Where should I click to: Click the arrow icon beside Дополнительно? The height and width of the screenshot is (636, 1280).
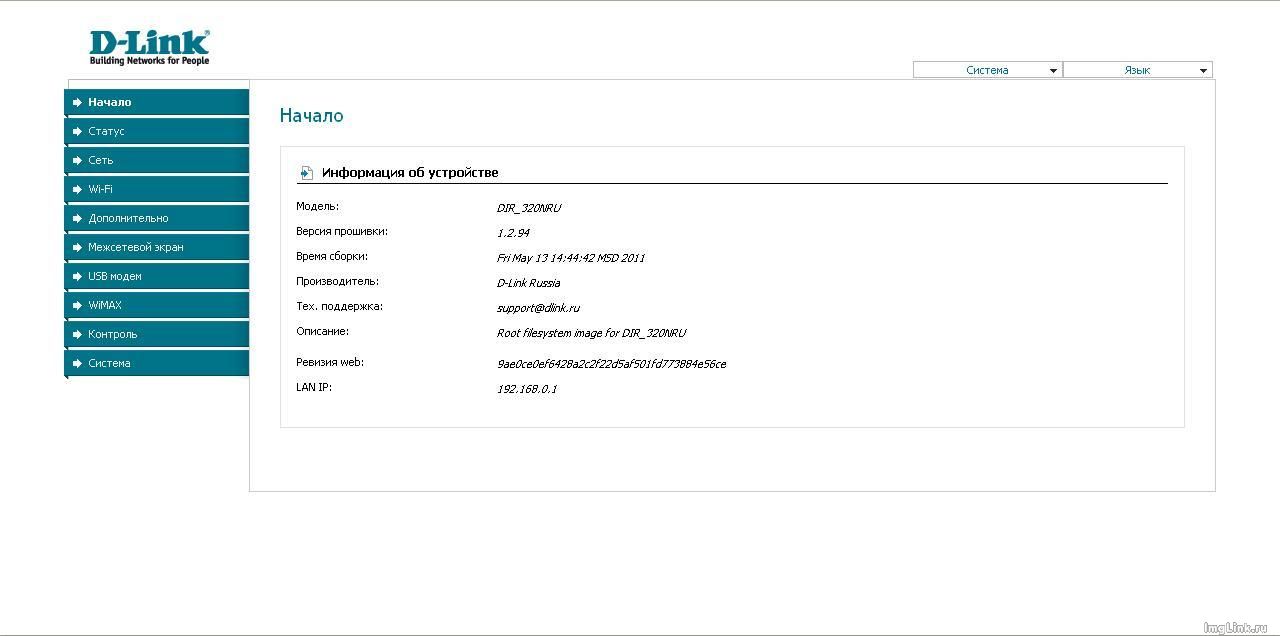77,218
